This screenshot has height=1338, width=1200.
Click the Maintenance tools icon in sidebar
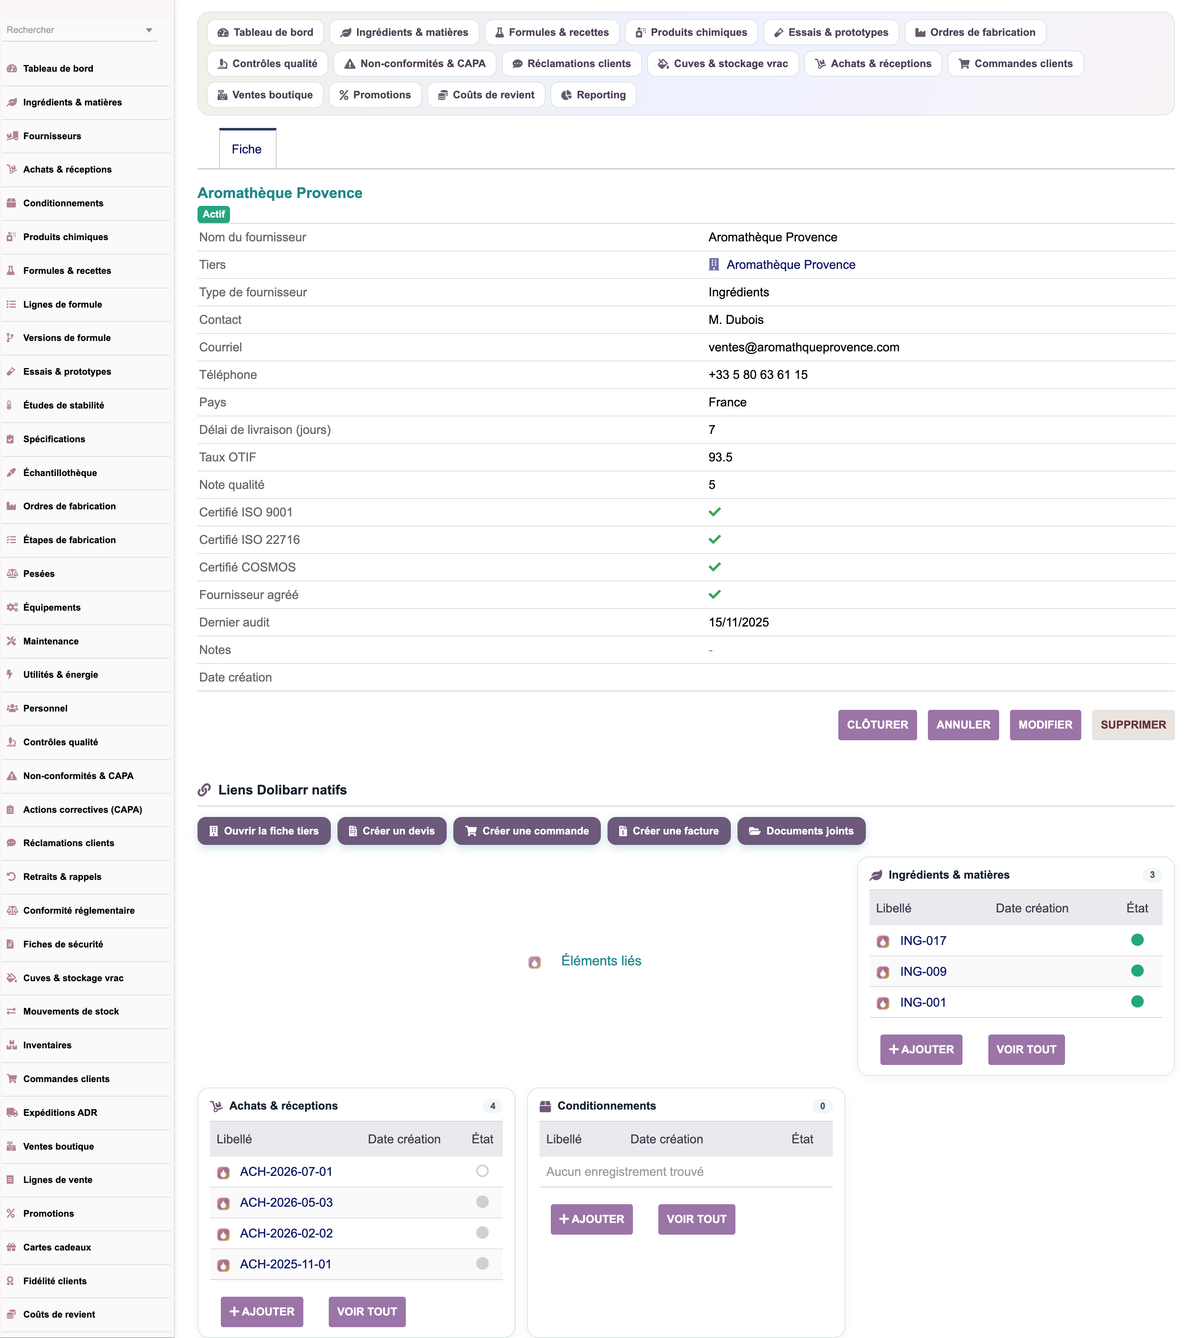pos(12,641)
